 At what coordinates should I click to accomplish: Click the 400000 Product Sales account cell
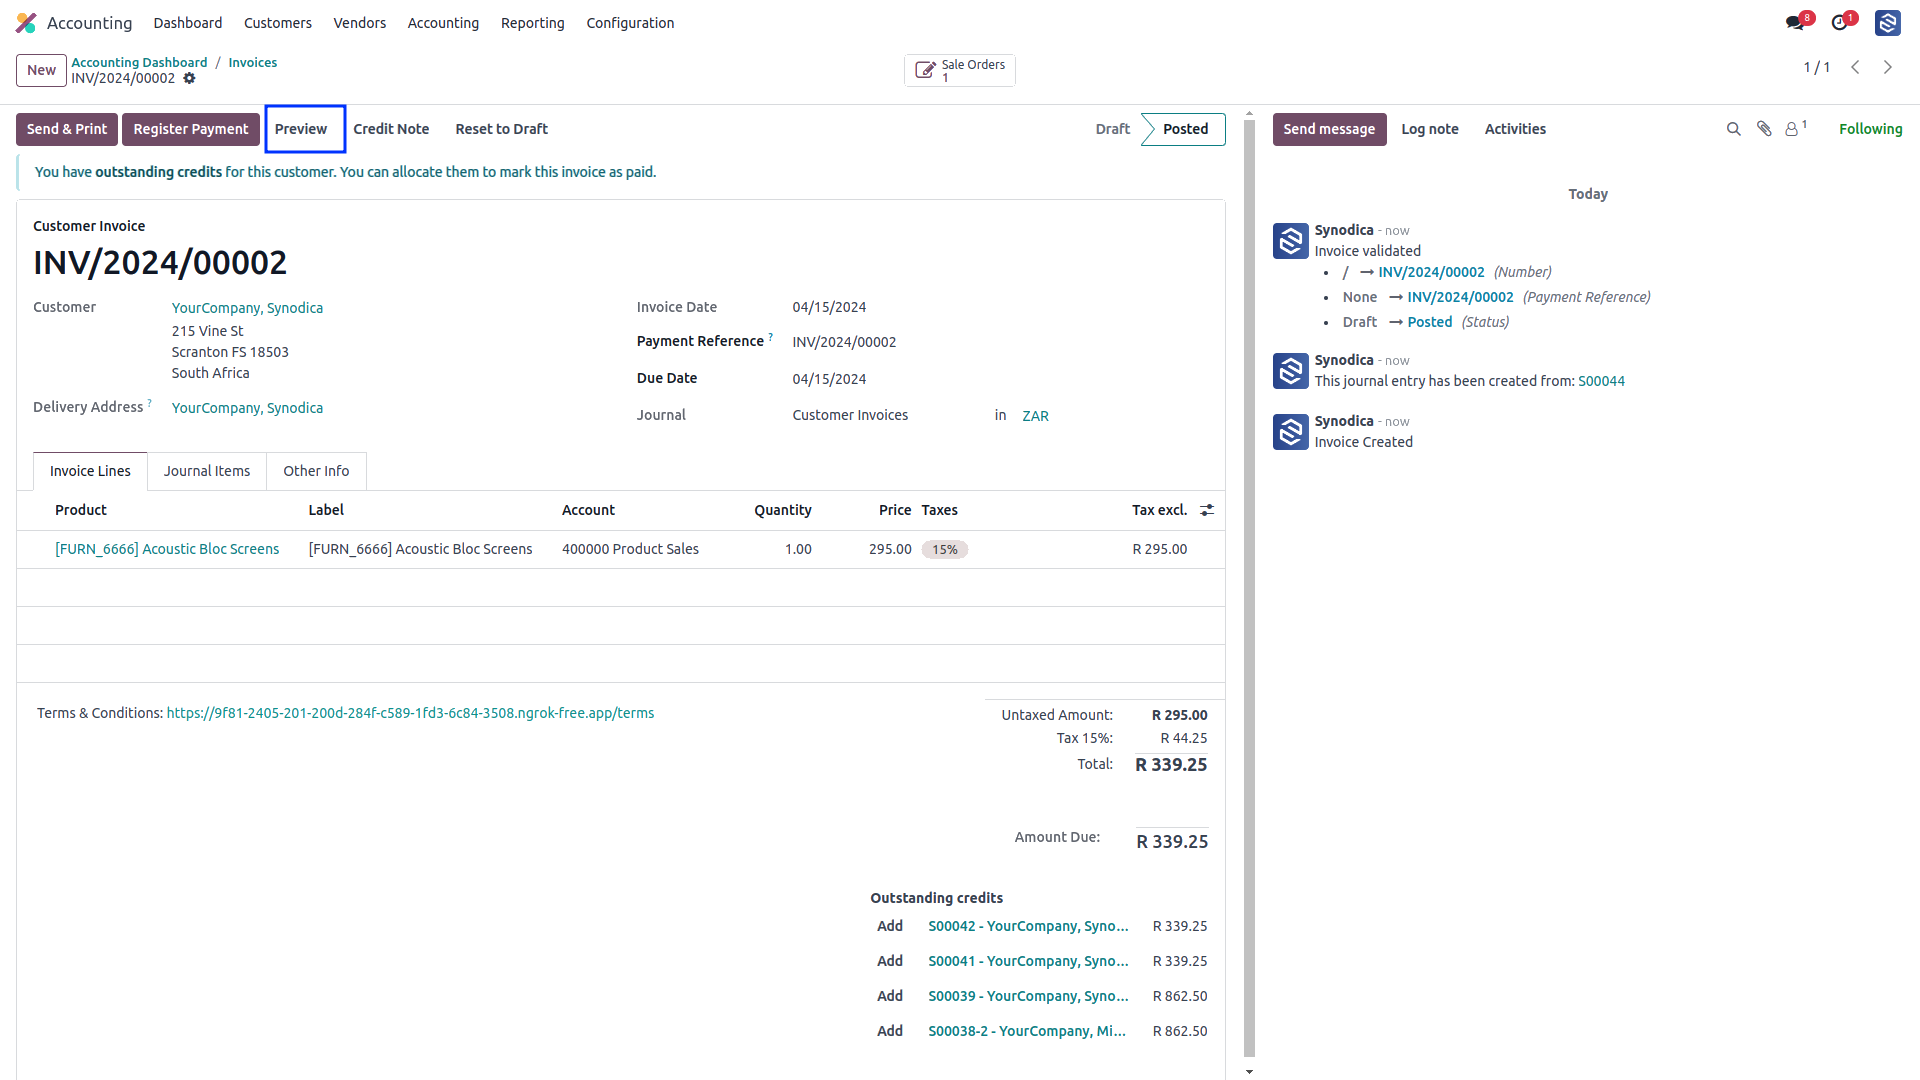coord(630,549)
